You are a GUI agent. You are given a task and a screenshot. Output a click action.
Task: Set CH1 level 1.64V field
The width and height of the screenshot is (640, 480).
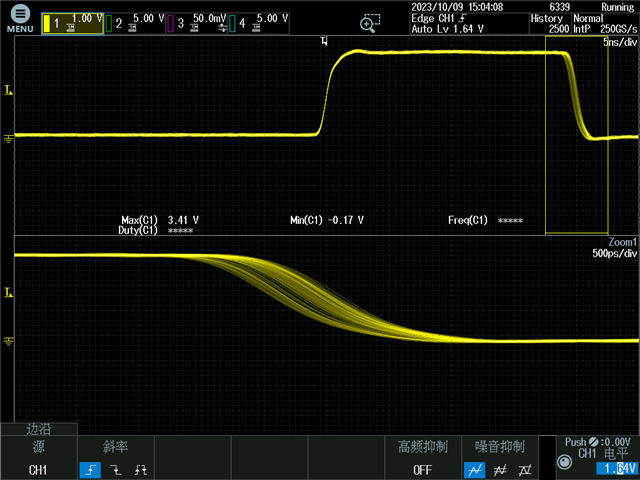pos(616,469)
